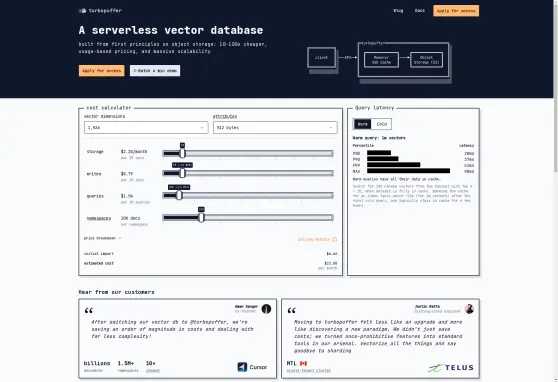This screenshot has height=382, width=558.
Task: Click the 'Query latency' panel title
Action: 374,108
